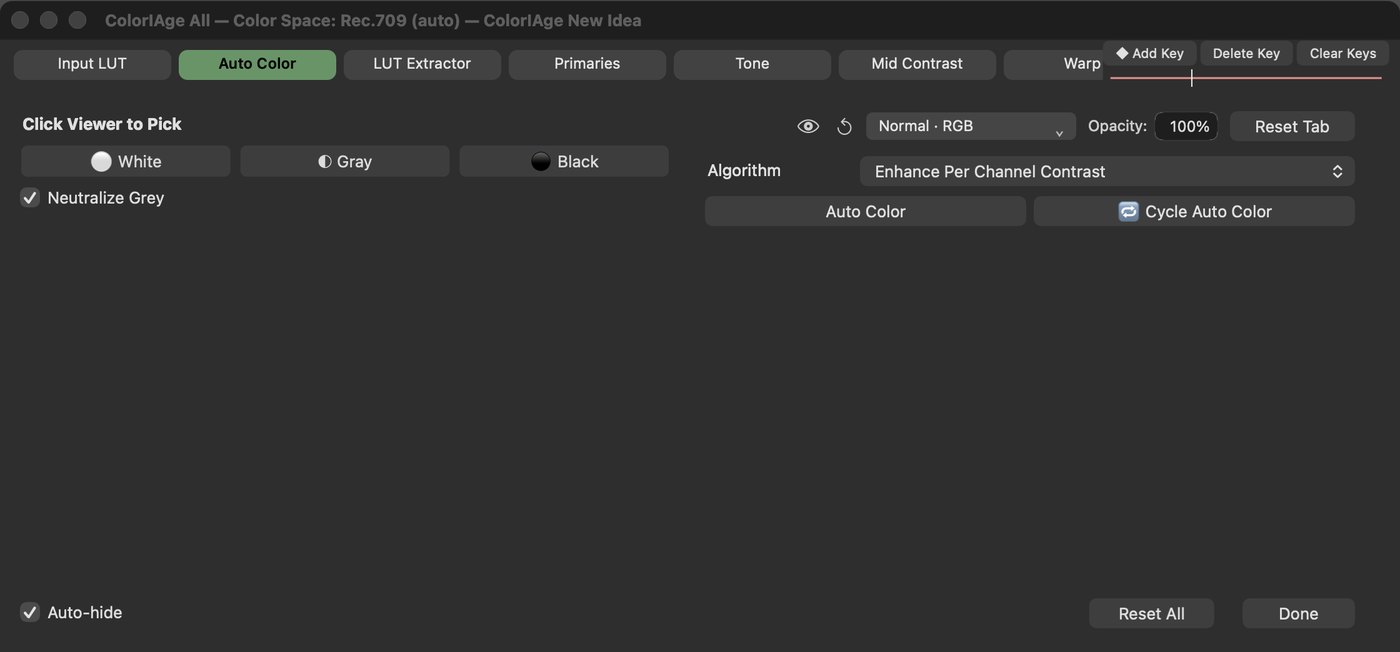Pick the Black point button
The image size is (1400, 652).
tap(564, 161)
